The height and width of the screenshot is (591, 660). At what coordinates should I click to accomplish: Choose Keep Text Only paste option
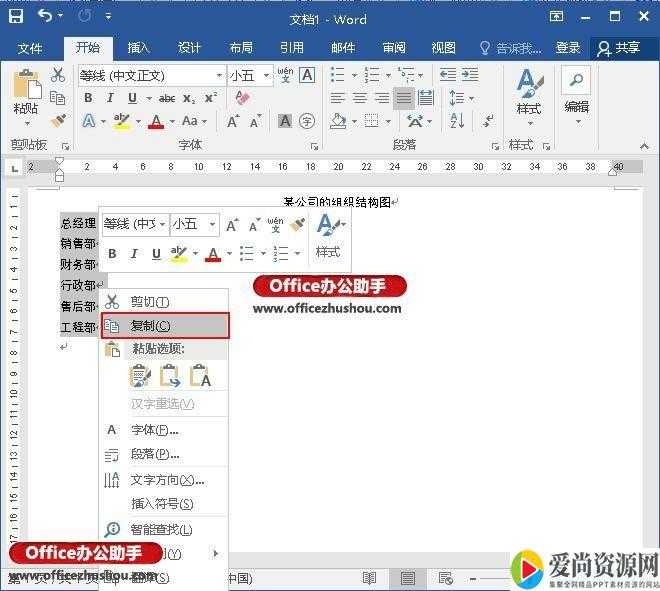tap(200, 376)
